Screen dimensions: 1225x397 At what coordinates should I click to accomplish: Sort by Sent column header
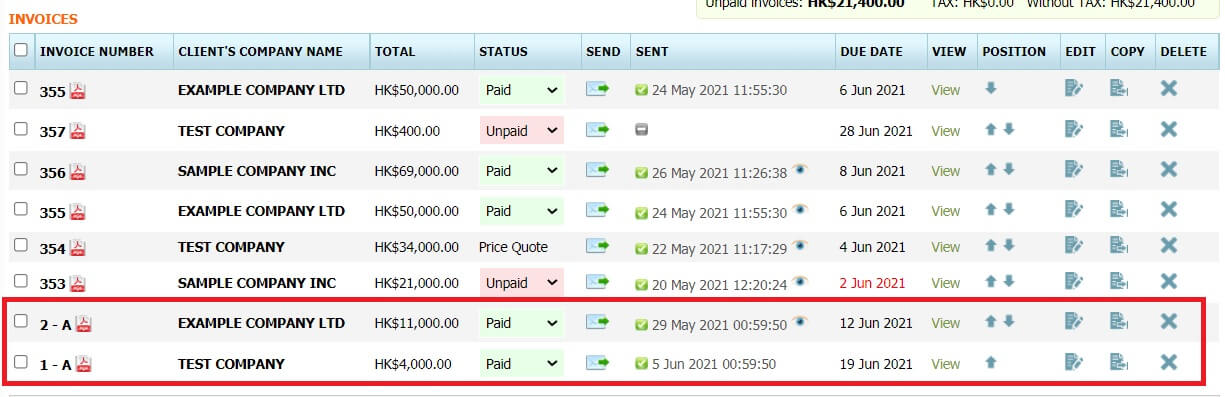[x=651, y=51]
